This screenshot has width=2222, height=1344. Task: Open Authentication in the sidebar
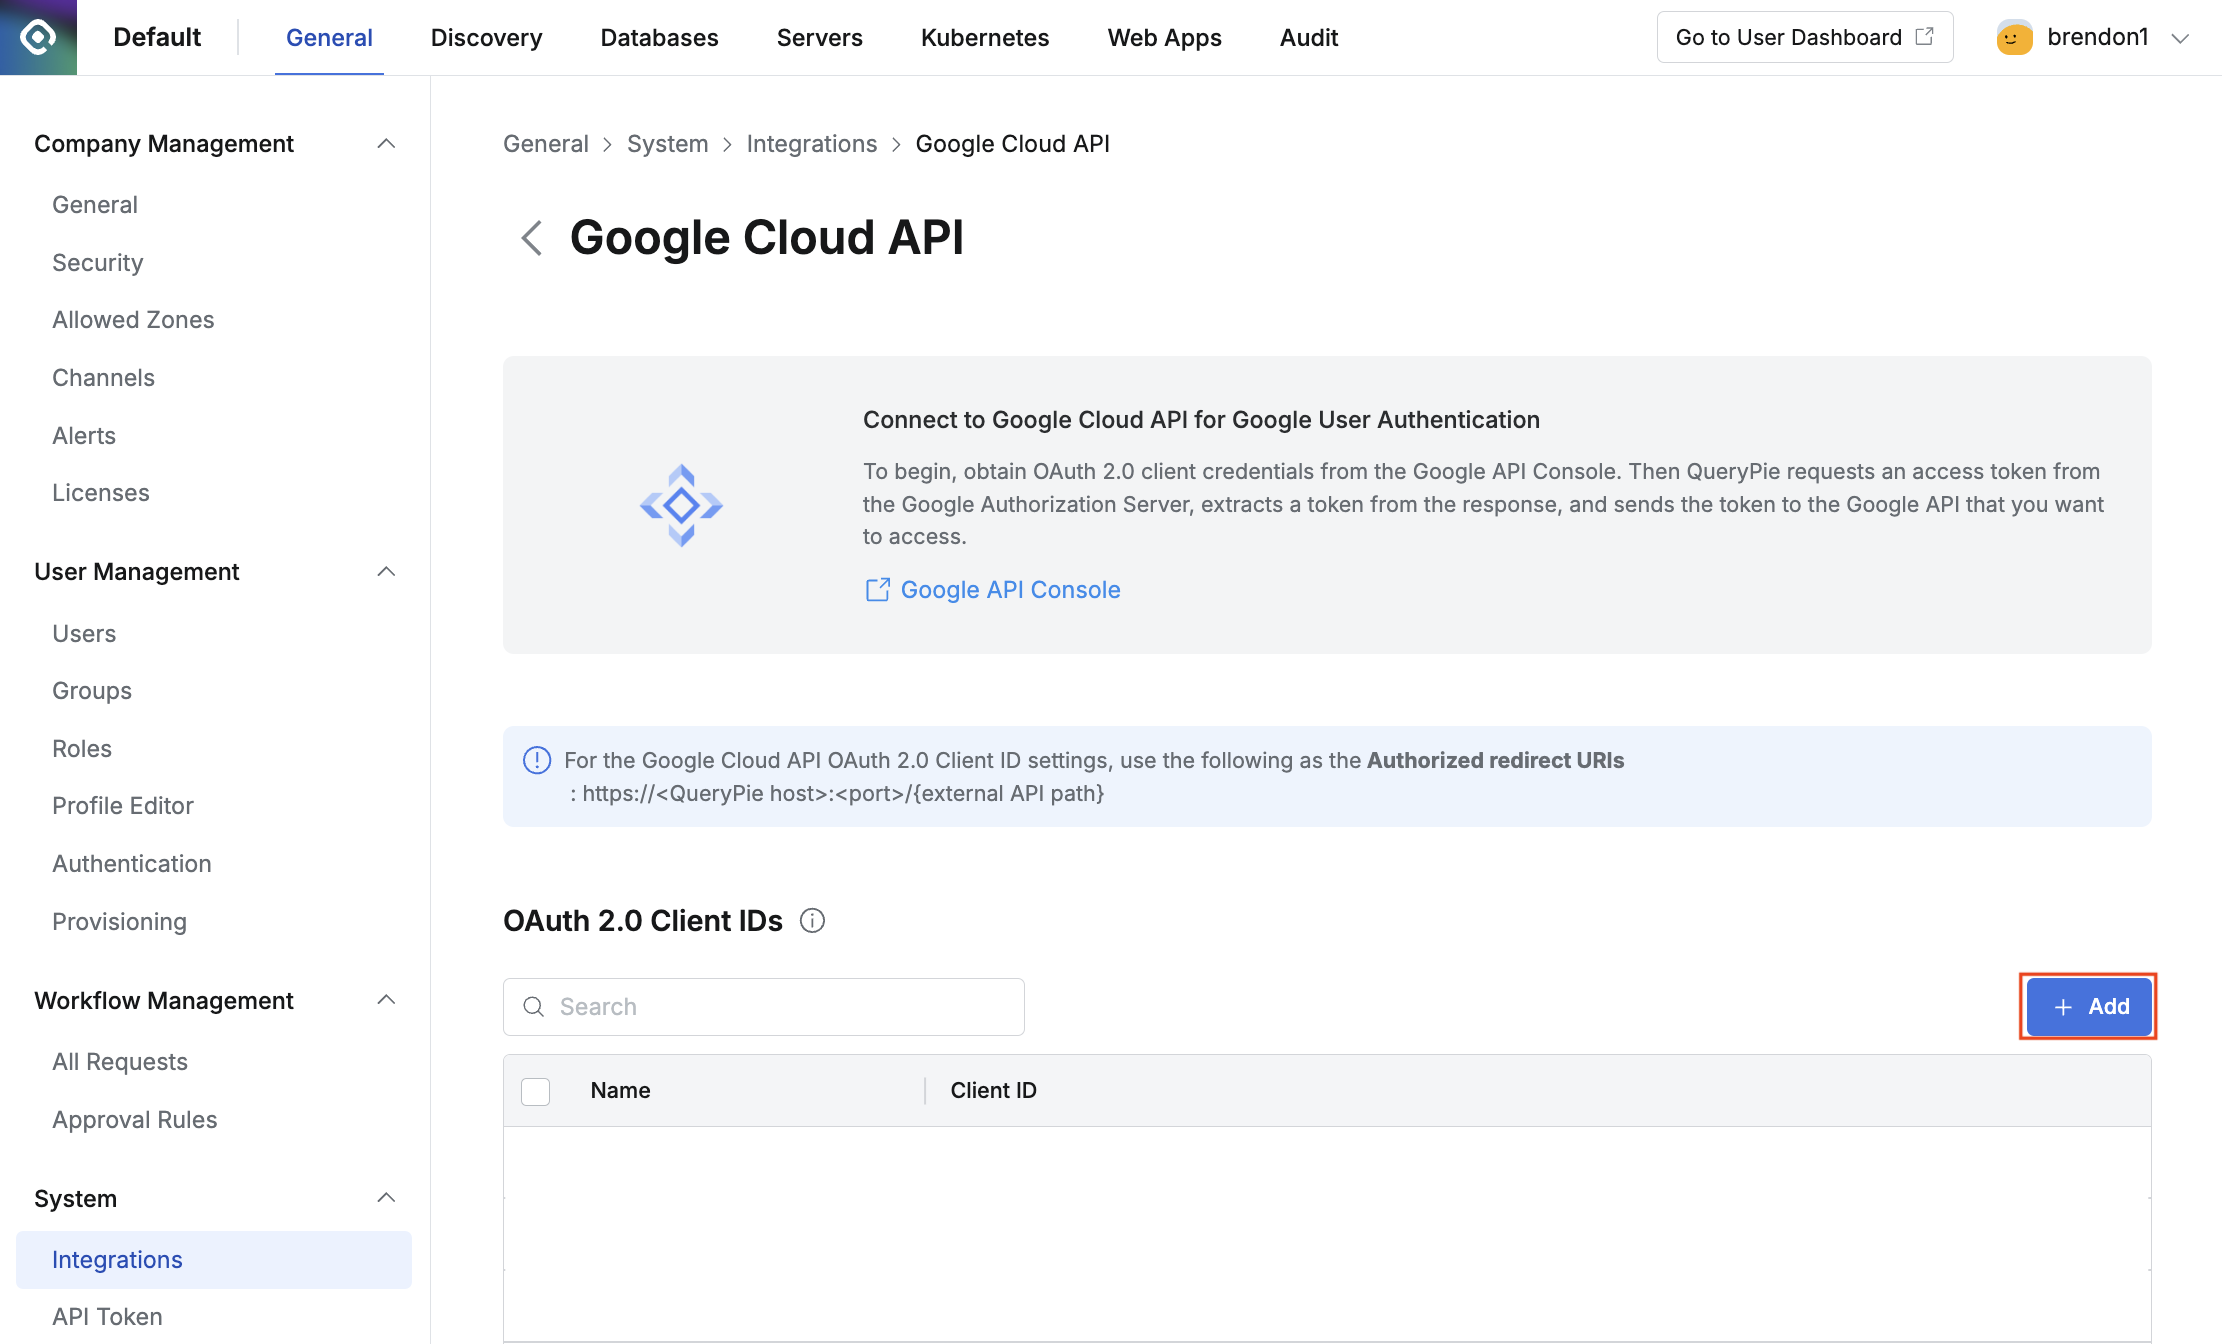coord(132,864)
